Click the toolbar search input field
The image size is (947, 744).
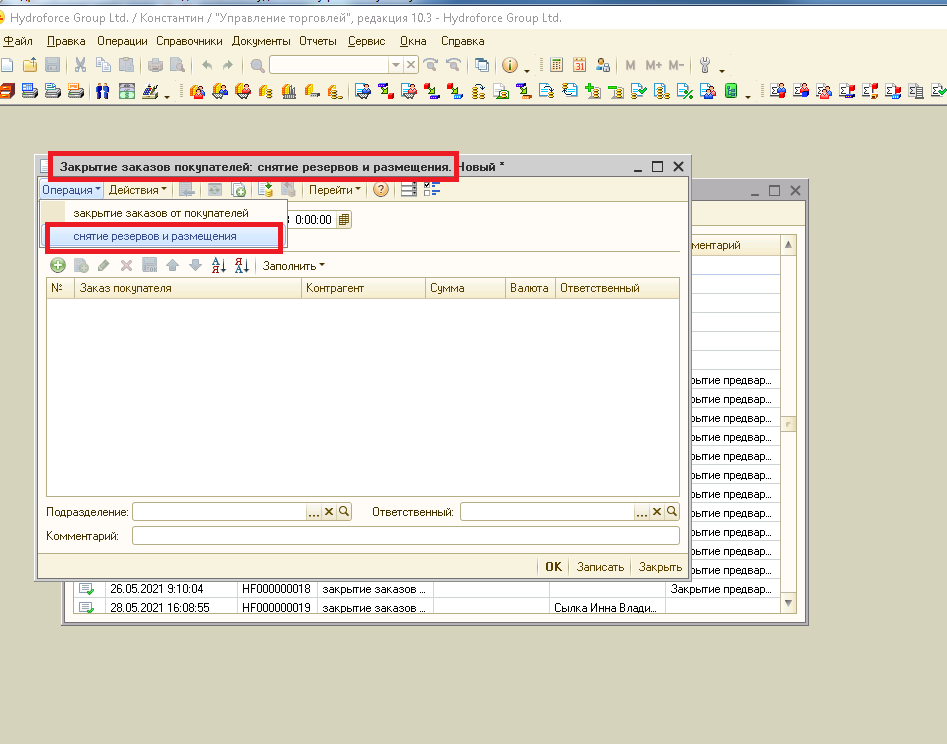(329, 65)
